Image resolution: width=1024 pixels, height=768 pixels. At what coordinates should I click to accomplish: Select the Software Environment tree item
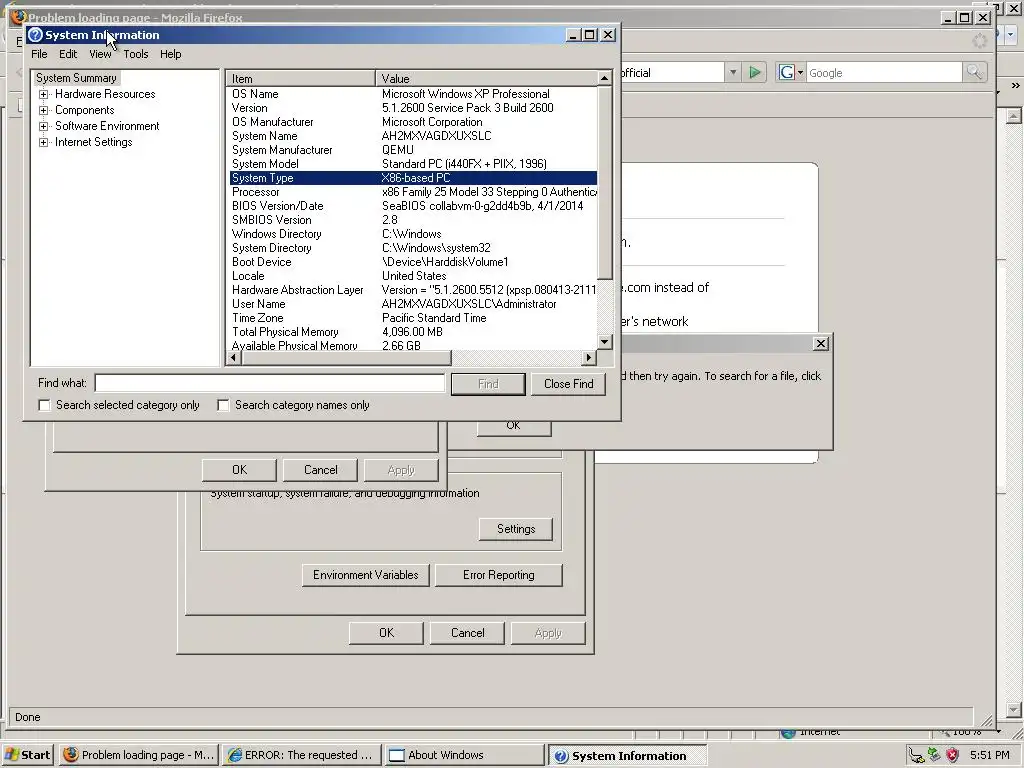click(x=107, y=126)
